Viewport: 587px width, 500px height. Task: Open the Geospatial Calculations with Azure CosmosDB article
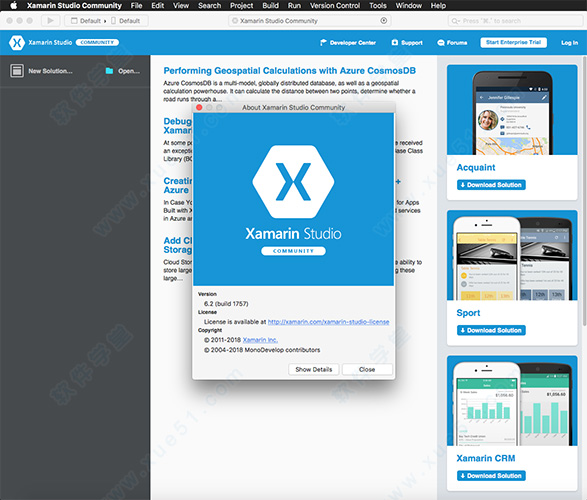pyautogui.click(x=289, y=70)
